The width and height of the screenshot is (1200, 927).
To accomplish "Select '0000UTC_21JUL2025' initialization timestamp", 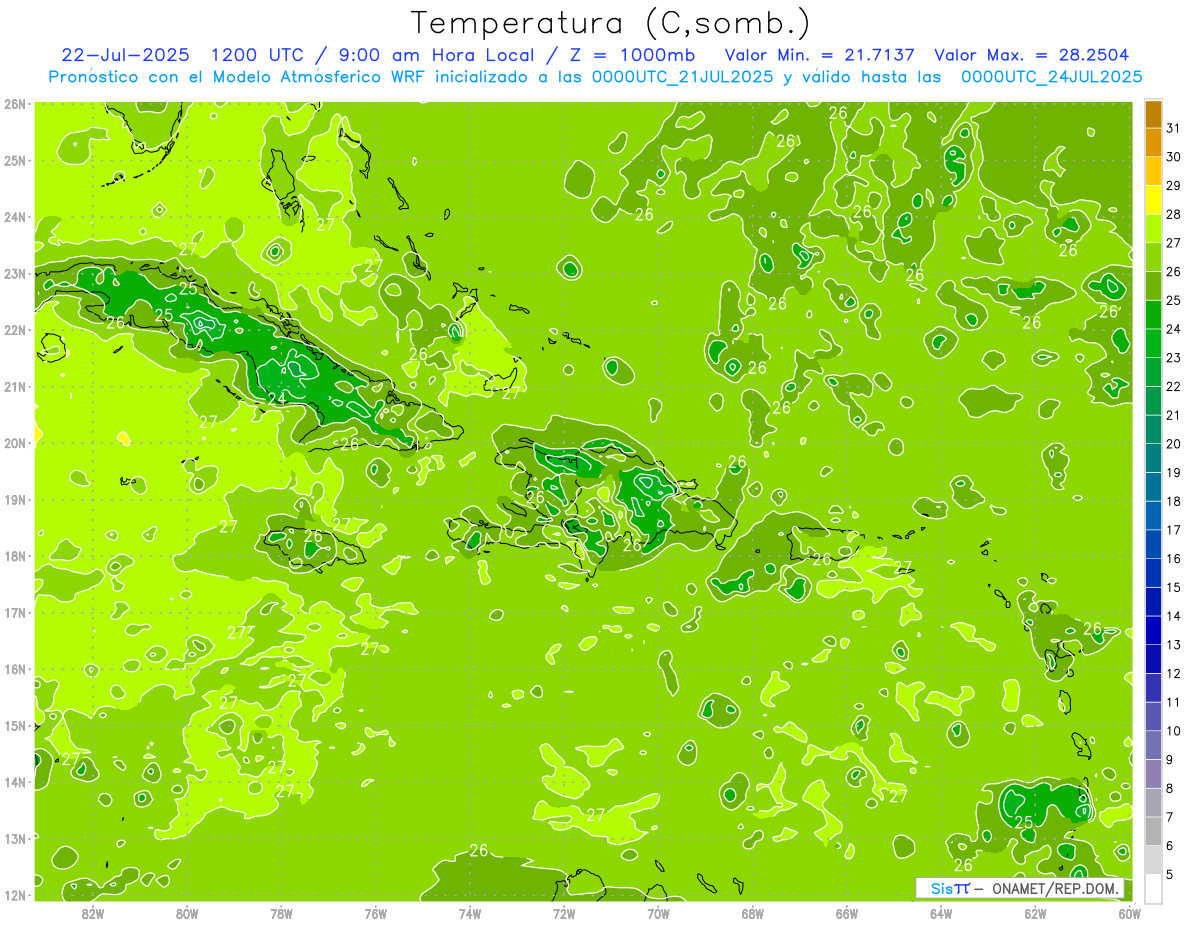I will point(682,76).
